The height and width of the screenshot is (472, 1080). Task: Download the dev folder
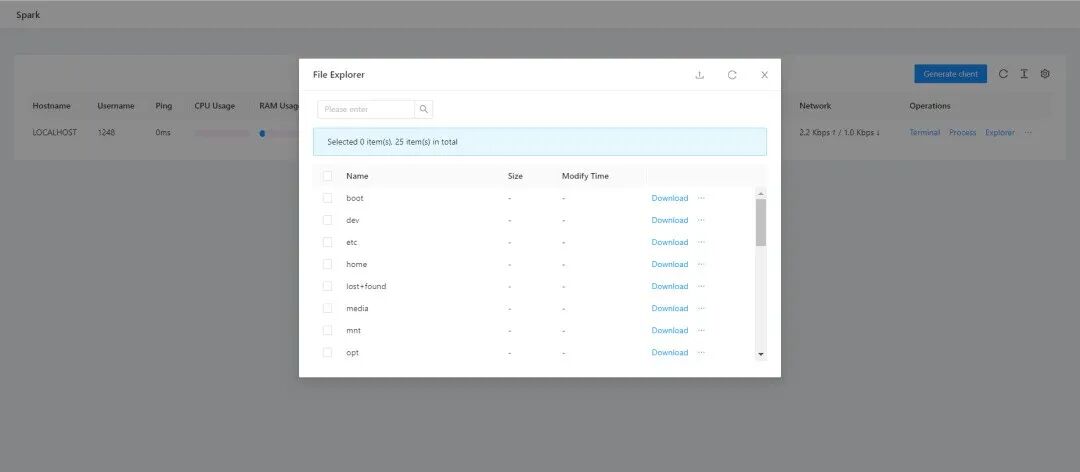coord(669,220)
